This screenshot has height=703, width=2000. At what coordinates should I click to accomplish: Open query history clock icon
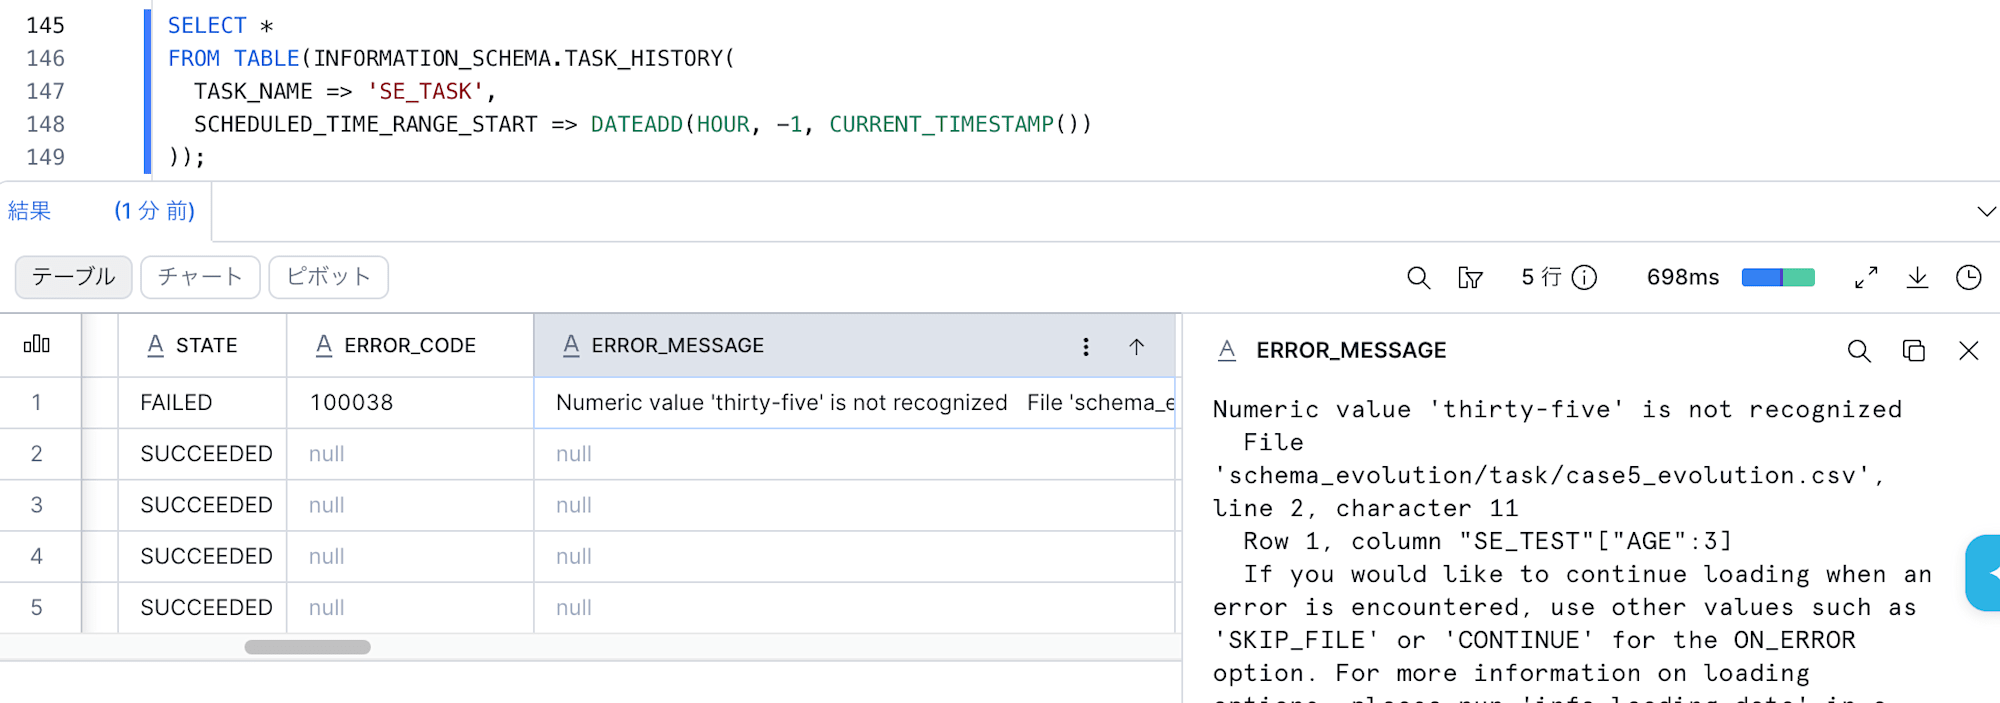[x=1968, y=277]
